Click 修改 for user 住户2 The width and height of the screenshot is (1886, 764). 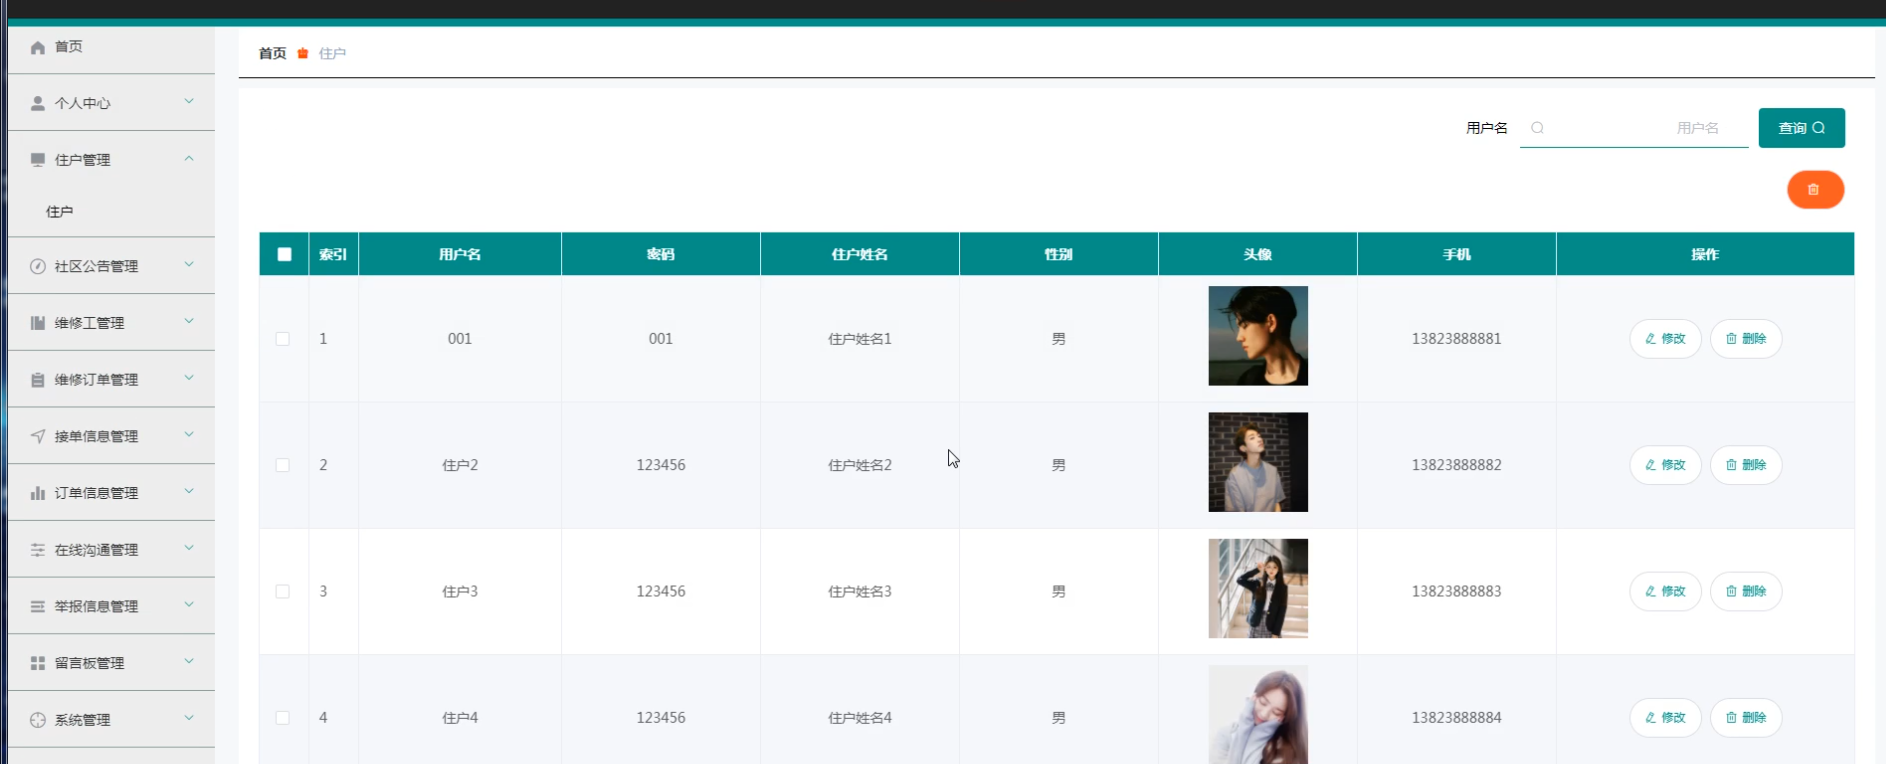click(1665, 465)
